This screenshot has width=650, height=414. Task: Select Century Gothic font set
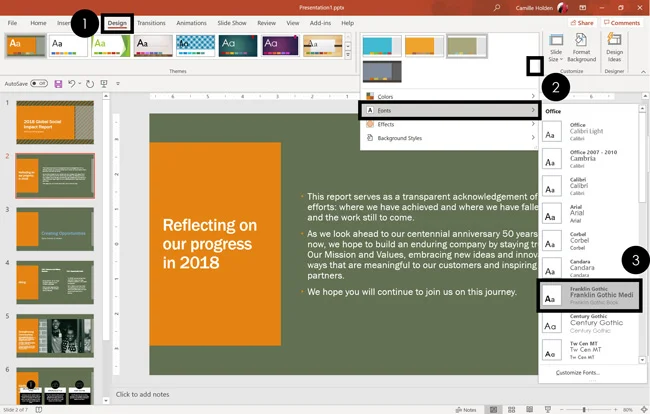click(x=589, y=323)
